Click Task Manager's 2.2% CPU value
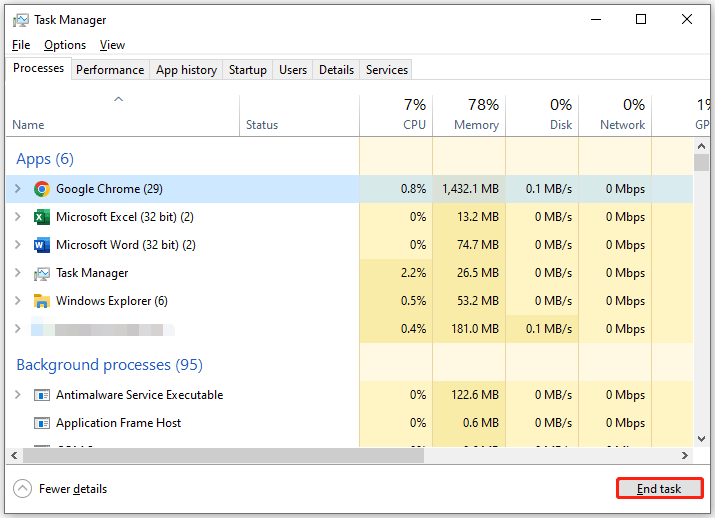 pos(413,273)
